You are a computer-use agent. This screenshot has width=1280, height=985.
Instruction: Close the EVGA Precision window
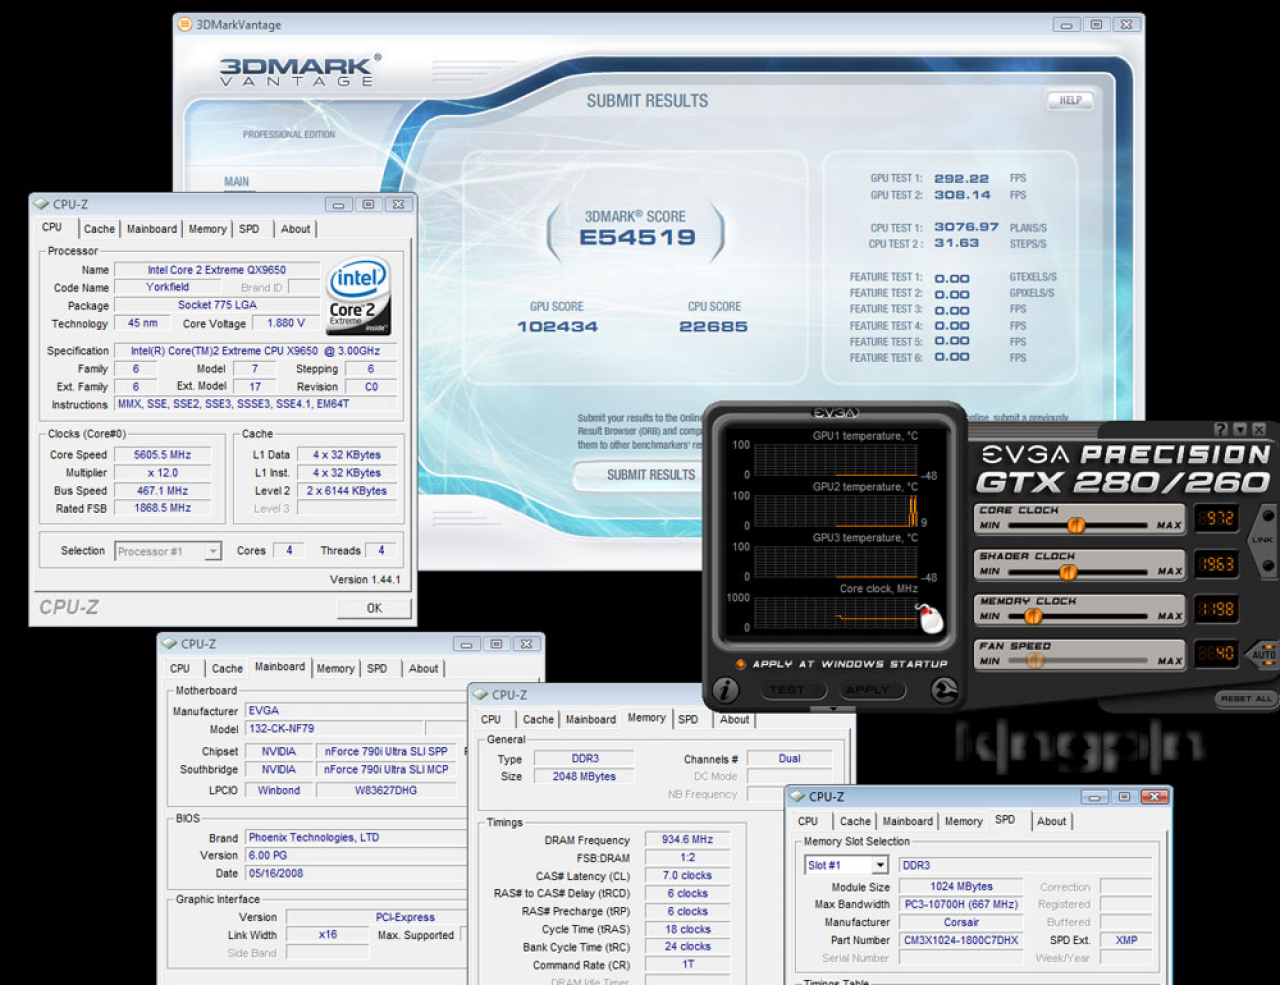pos(1259,429)
